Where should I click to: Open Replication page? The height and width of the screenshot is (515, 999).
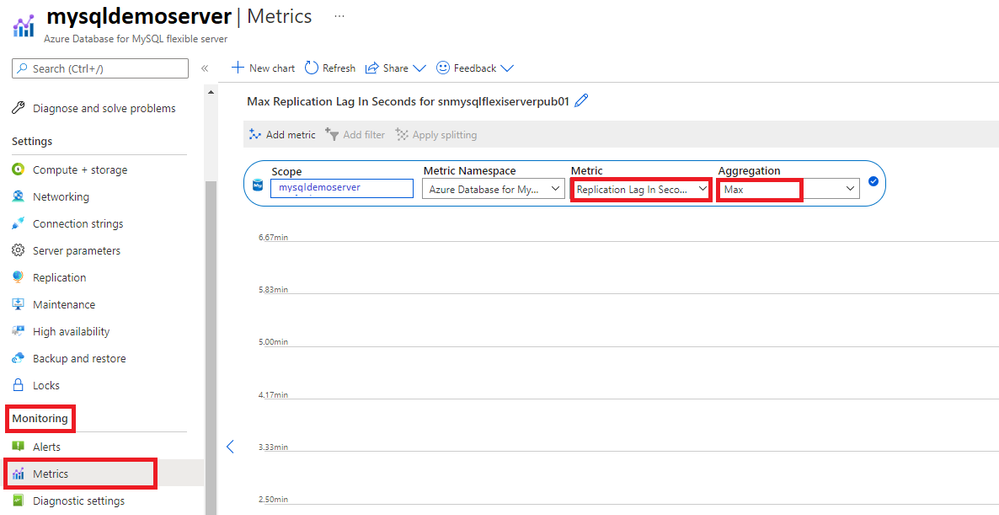pyautogui.click(x=59, y=278)
